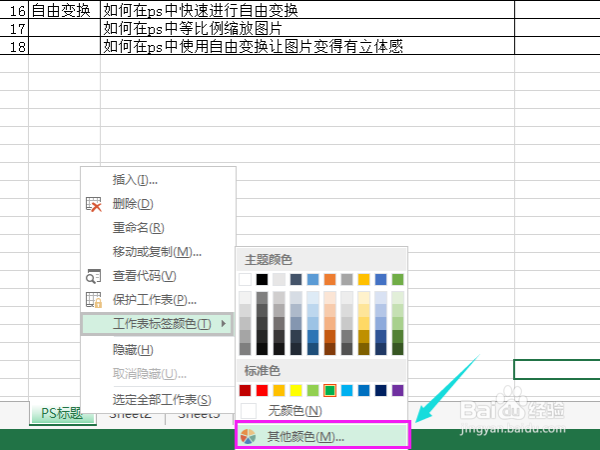Select row header 17
The height and width of the screenshot is (450, 600).
click(14, 28)
